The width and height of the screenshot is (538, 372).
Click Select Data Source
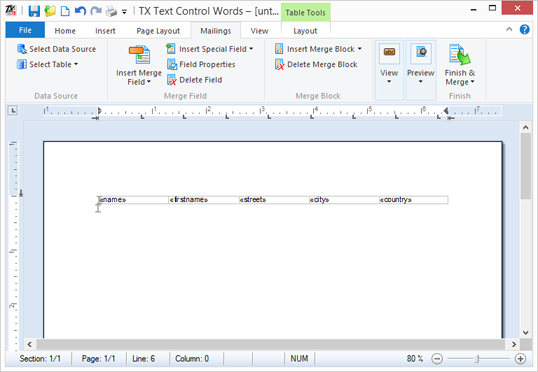57,49
